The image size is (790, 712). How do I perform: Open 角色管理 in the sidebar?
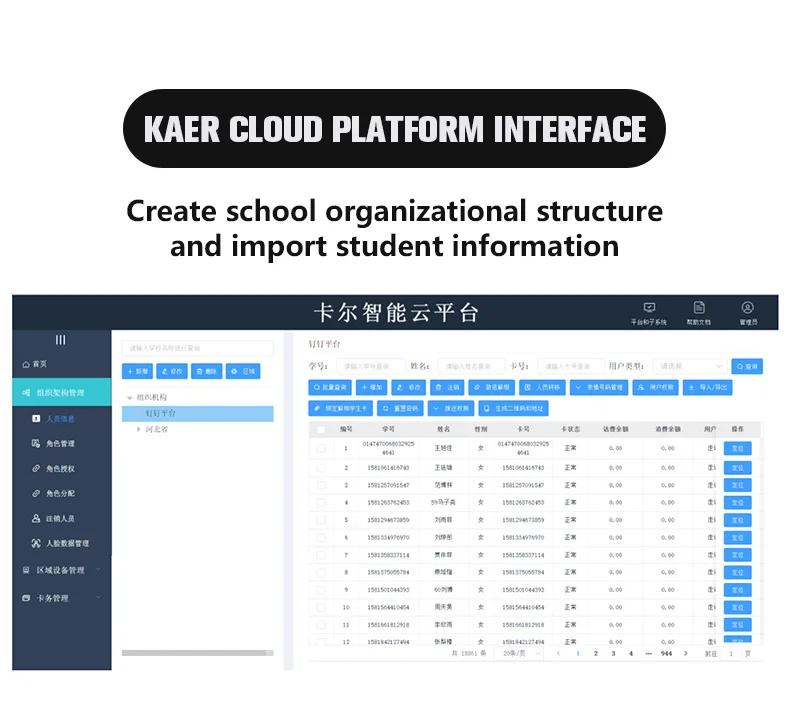point(54,443)
